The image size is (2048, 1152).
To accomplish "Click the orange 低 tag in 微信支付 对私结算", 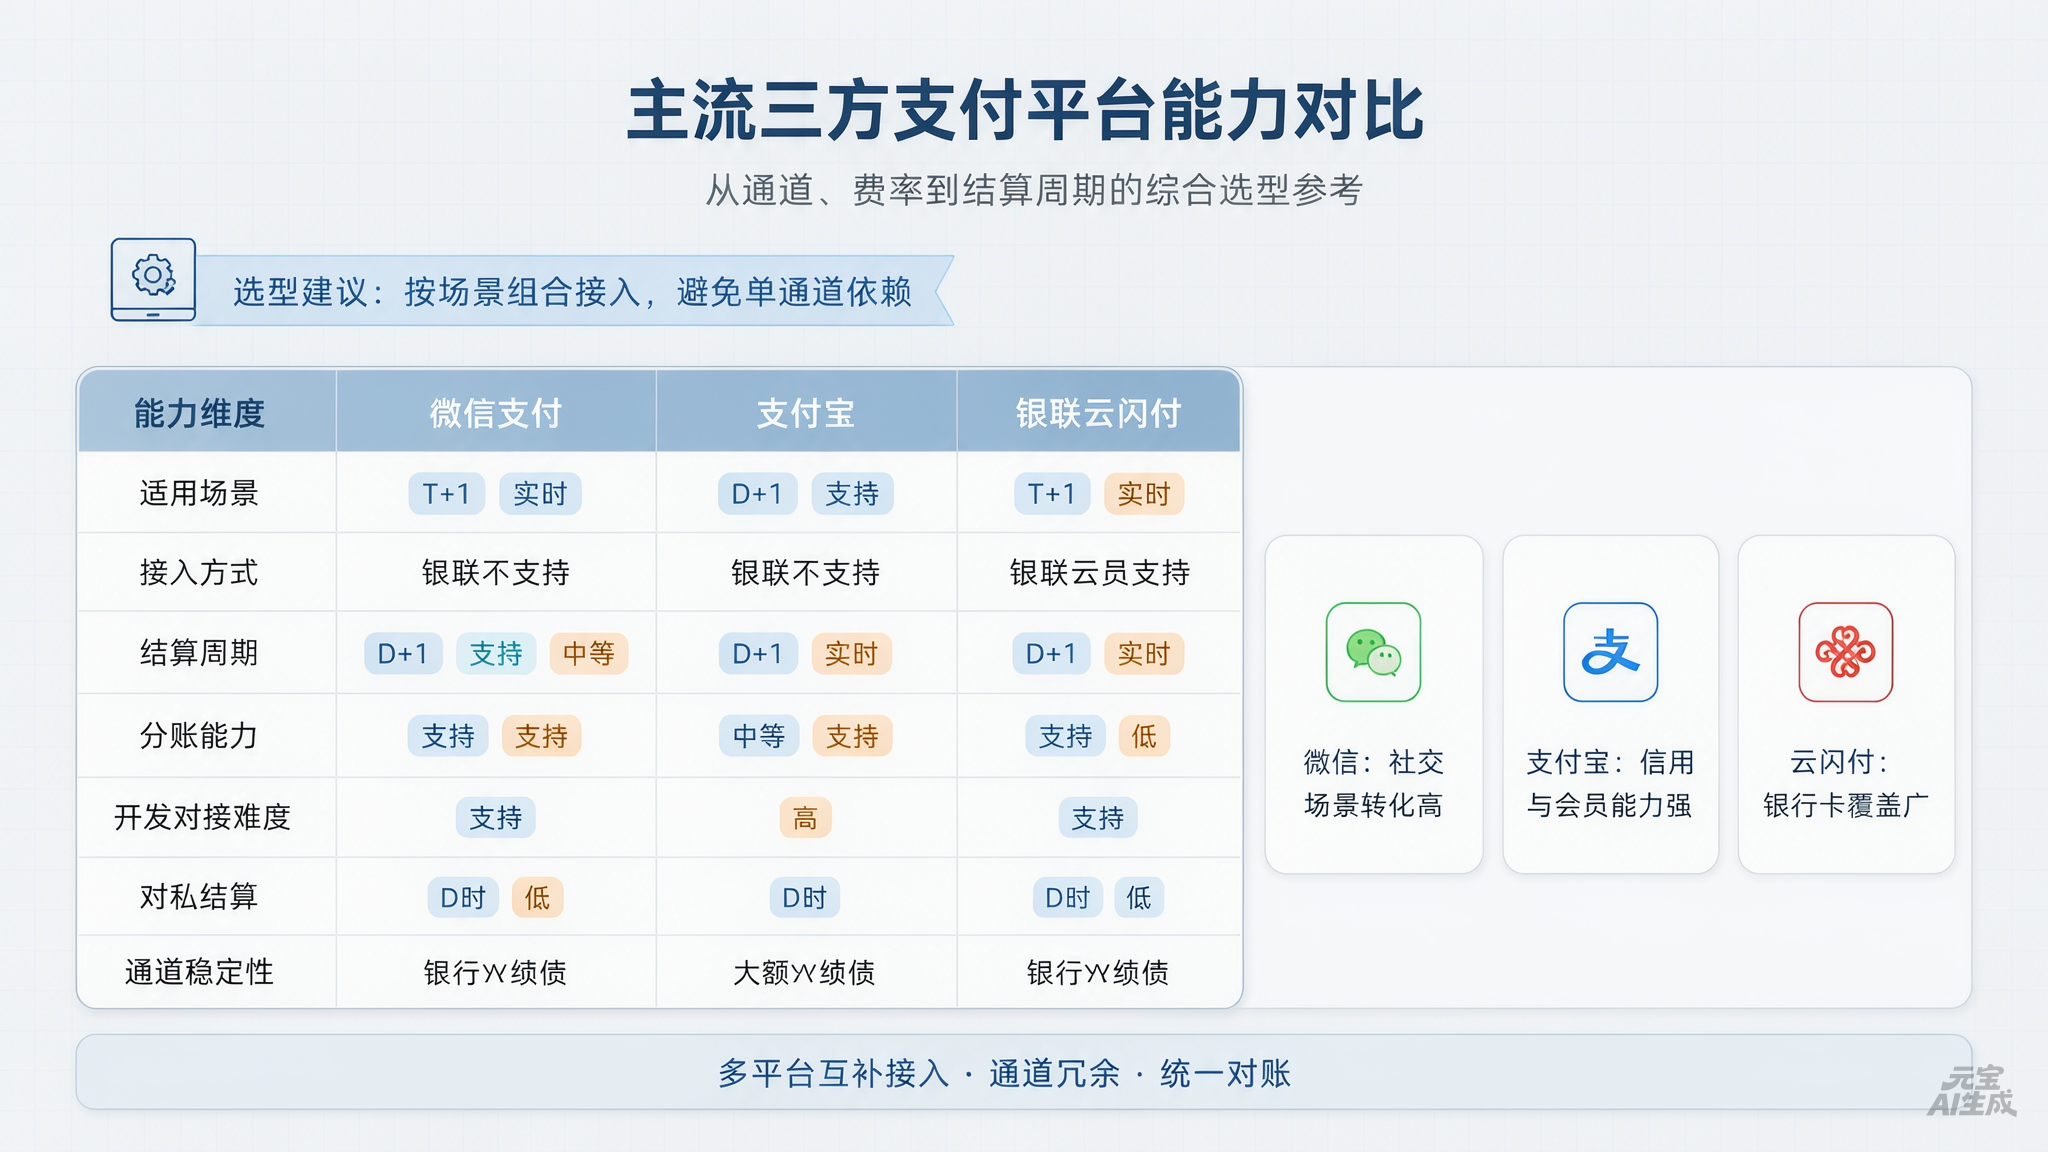I will pos(537,898).
